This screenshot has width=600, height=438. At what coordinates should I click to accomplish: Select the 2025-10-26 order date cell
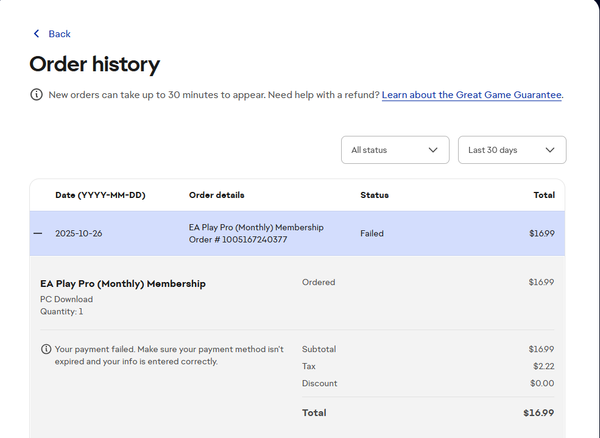(x=80, y=233)
